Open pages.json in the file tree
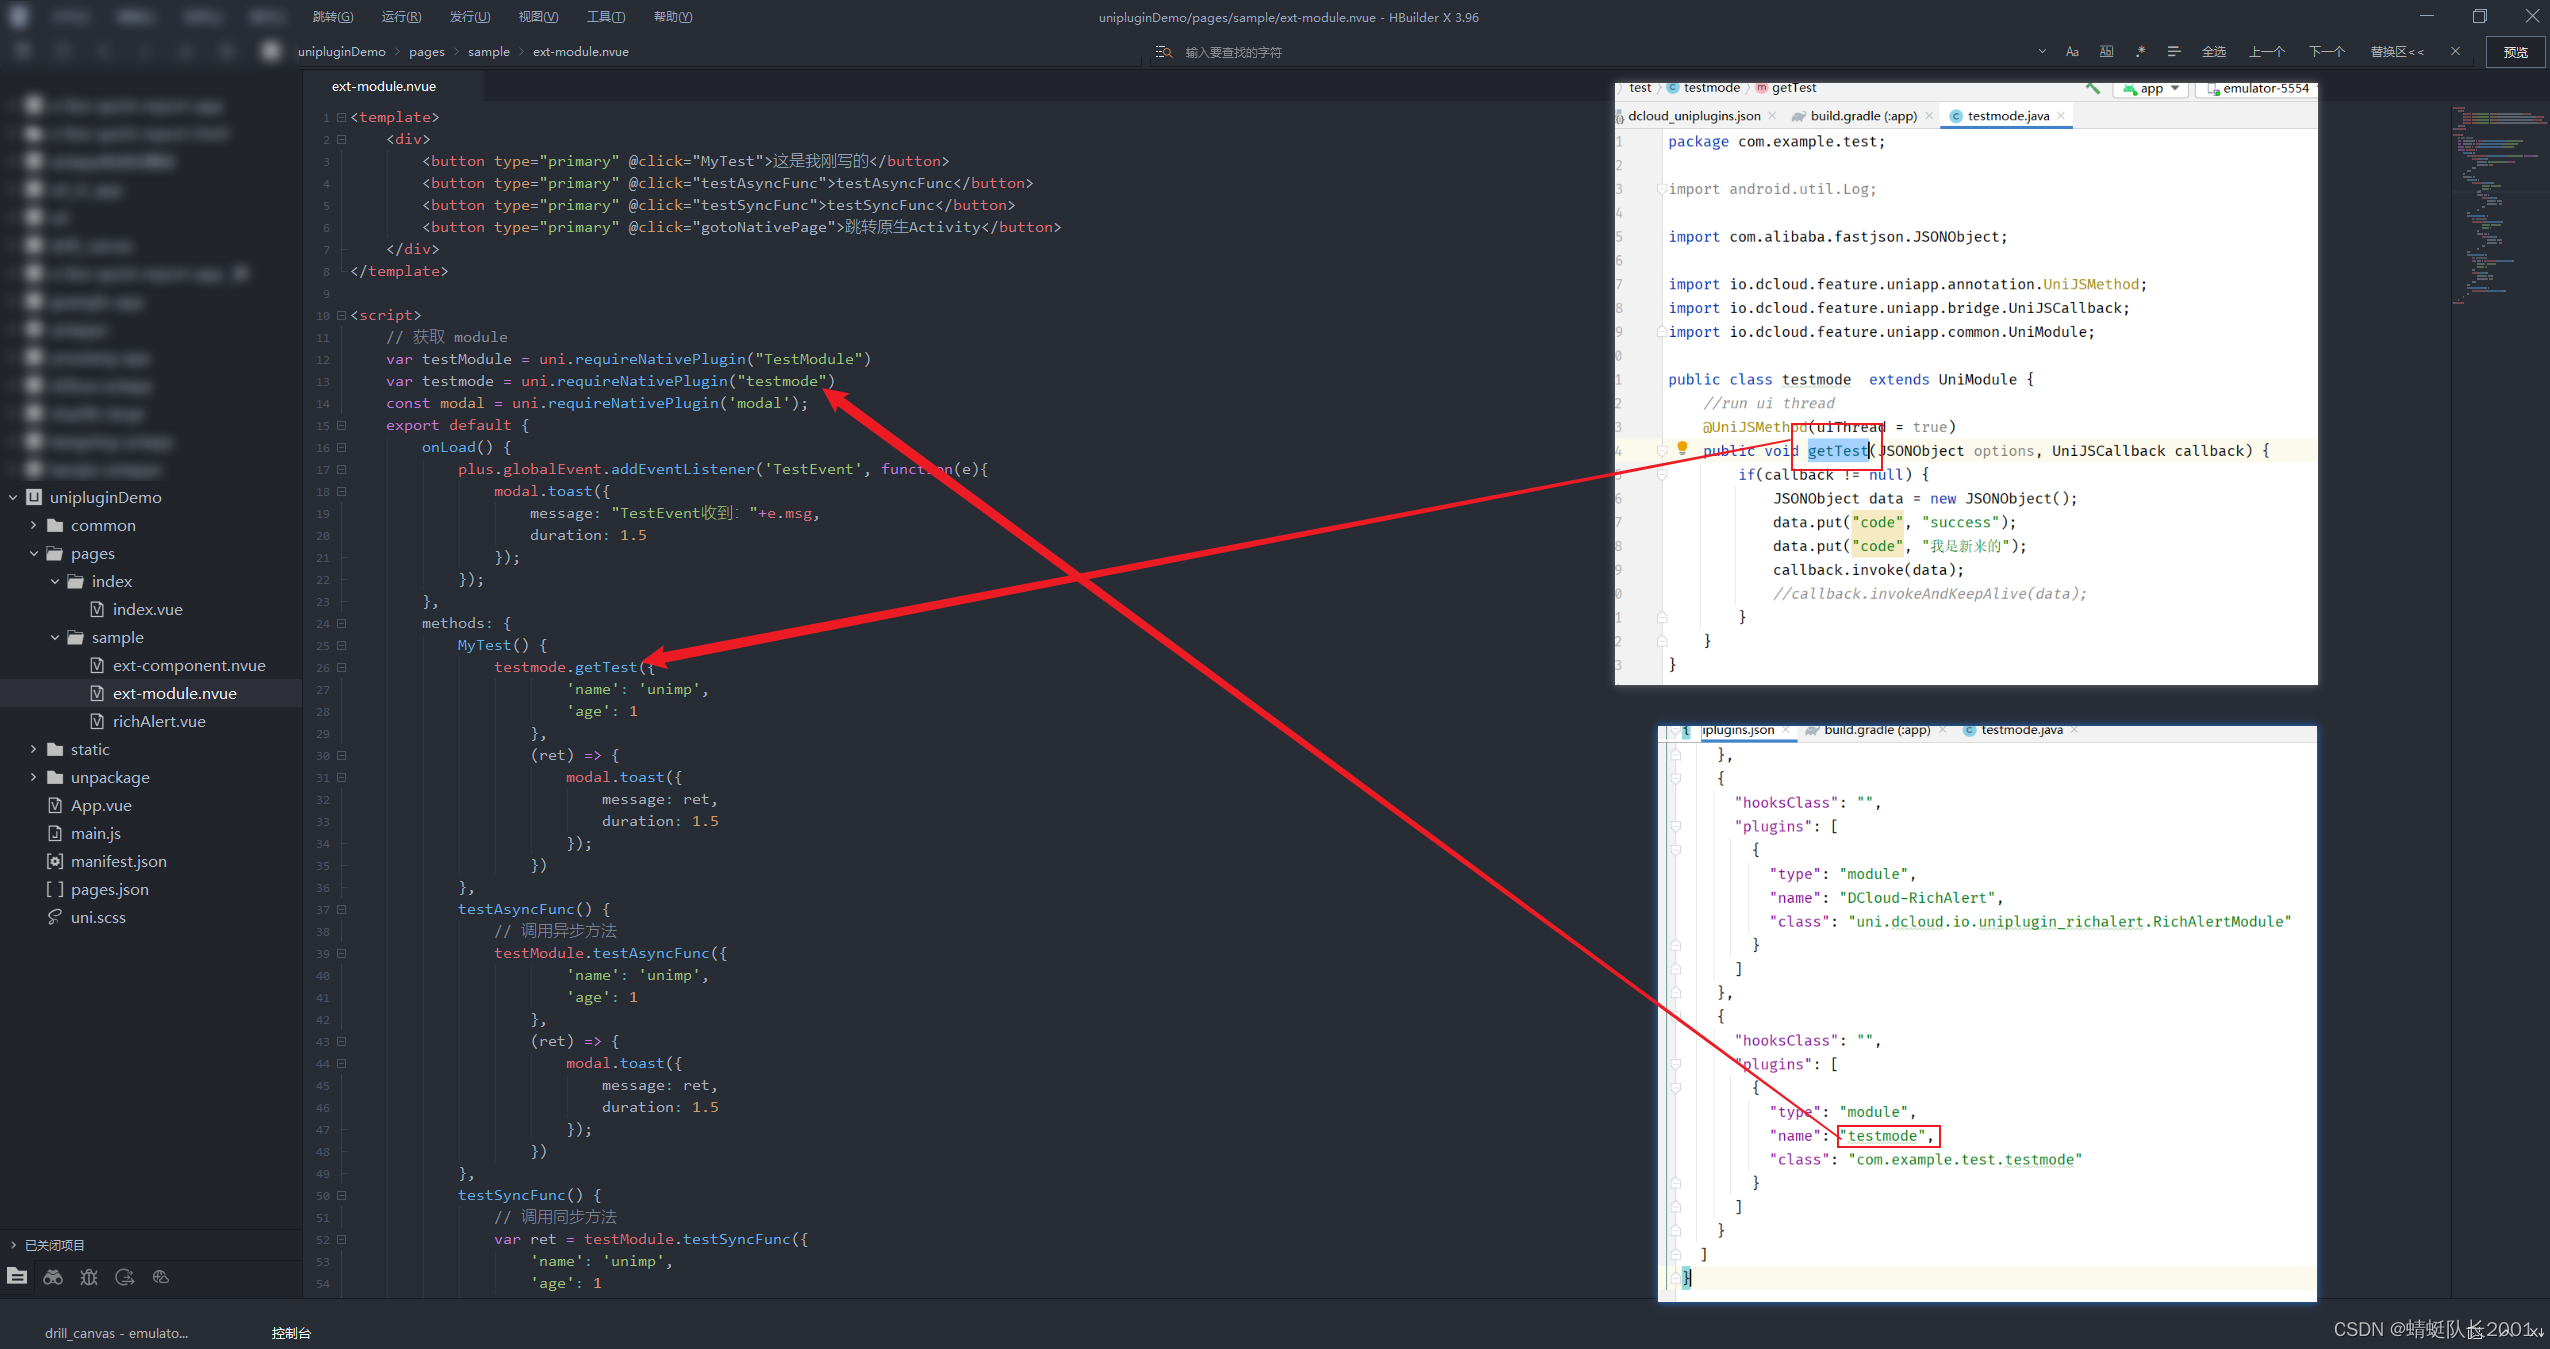Viewport: 2550px width, 1349px height. [109, 889]
